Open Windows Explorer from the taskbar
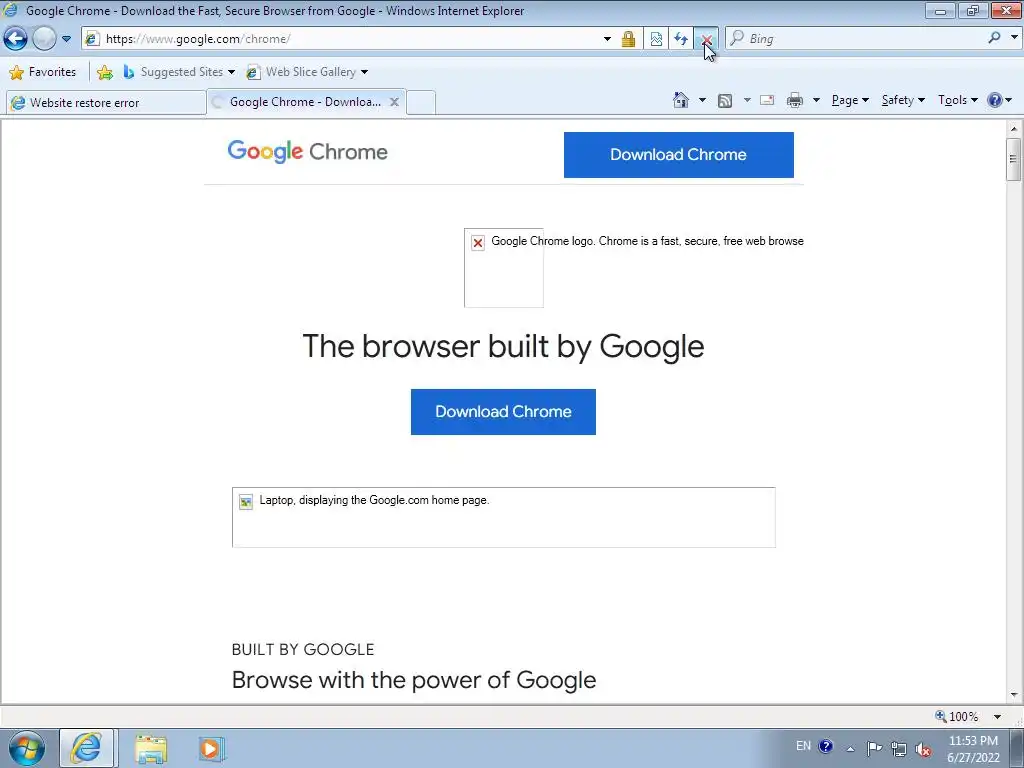 pyautogui.click(x=151, y=748)
